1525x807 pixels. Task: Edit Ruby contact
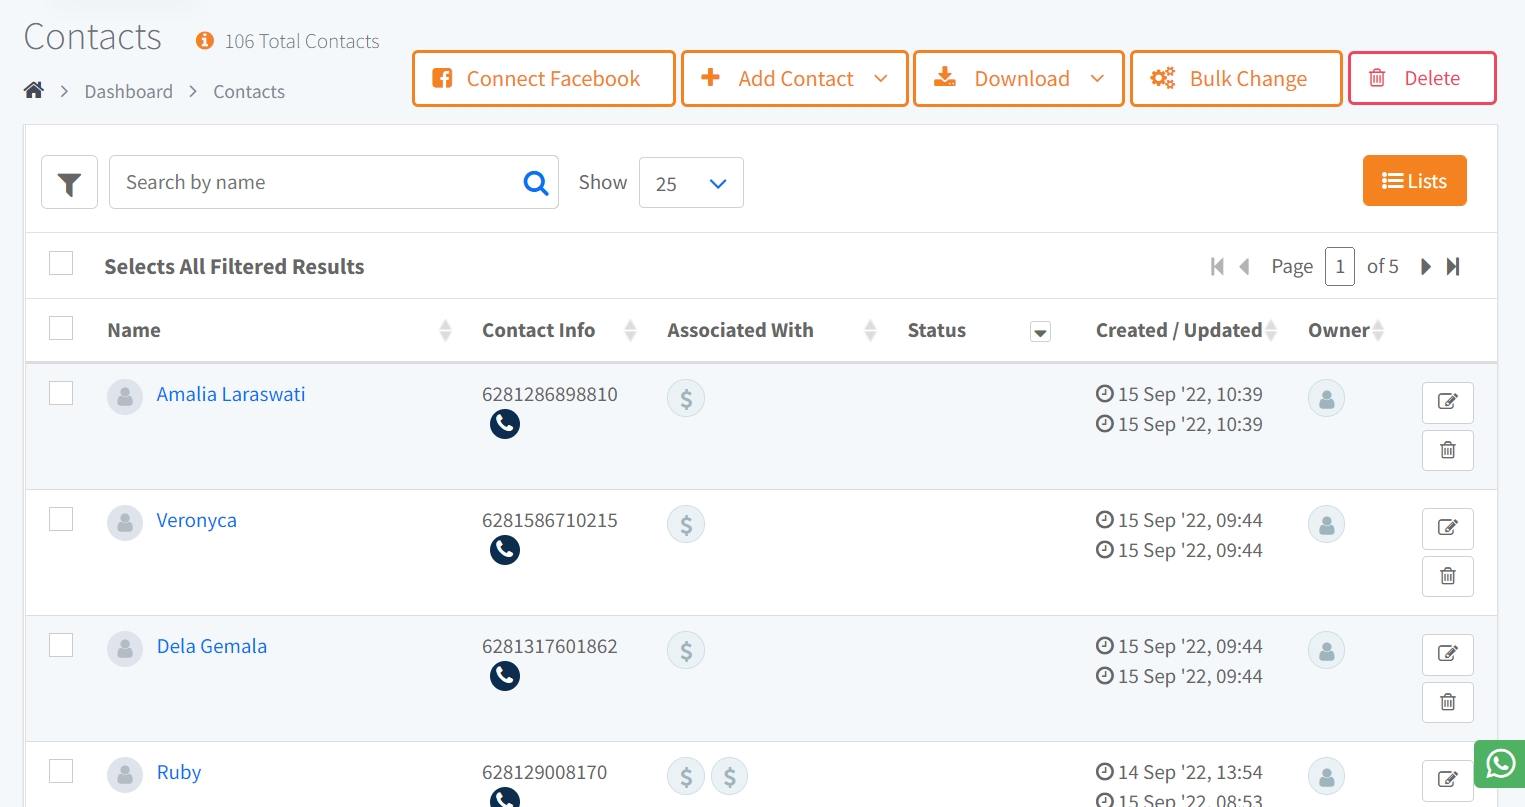click(1448, 780)
